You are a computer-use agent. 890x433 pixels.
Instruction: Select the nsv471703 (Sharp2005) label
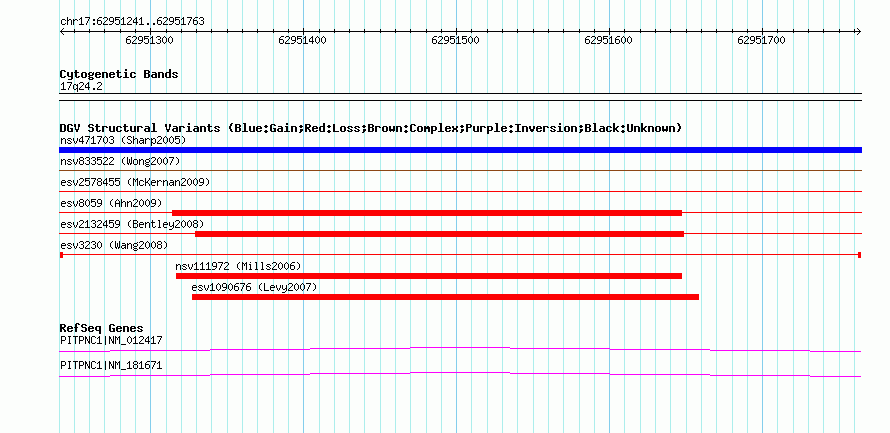pyautogui.click(x=123, y=140)
